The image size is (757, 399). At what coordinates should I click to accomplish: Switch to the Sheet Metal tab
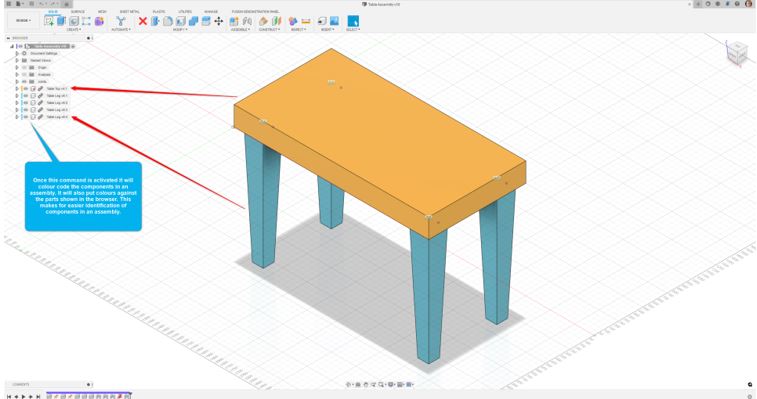click(129, 12)
